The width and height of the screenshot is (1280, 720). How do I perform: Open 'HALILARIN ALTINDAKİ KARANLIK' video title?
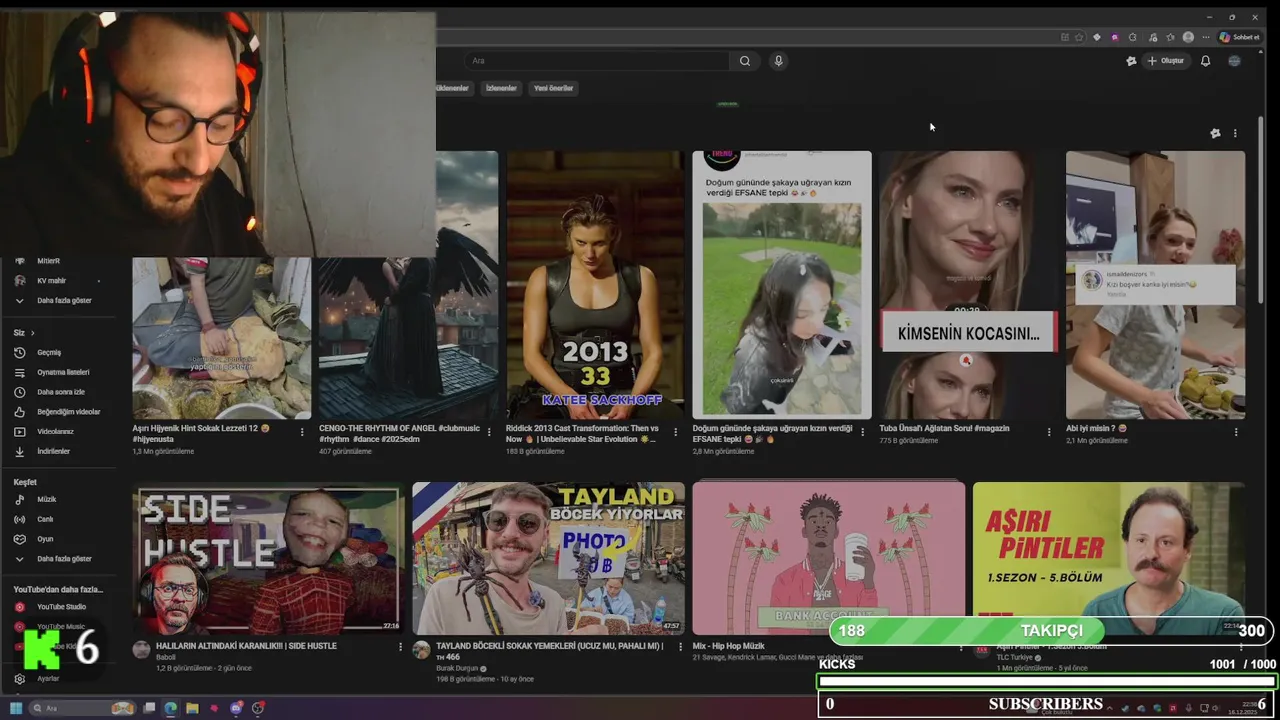[x=246, y=646]
